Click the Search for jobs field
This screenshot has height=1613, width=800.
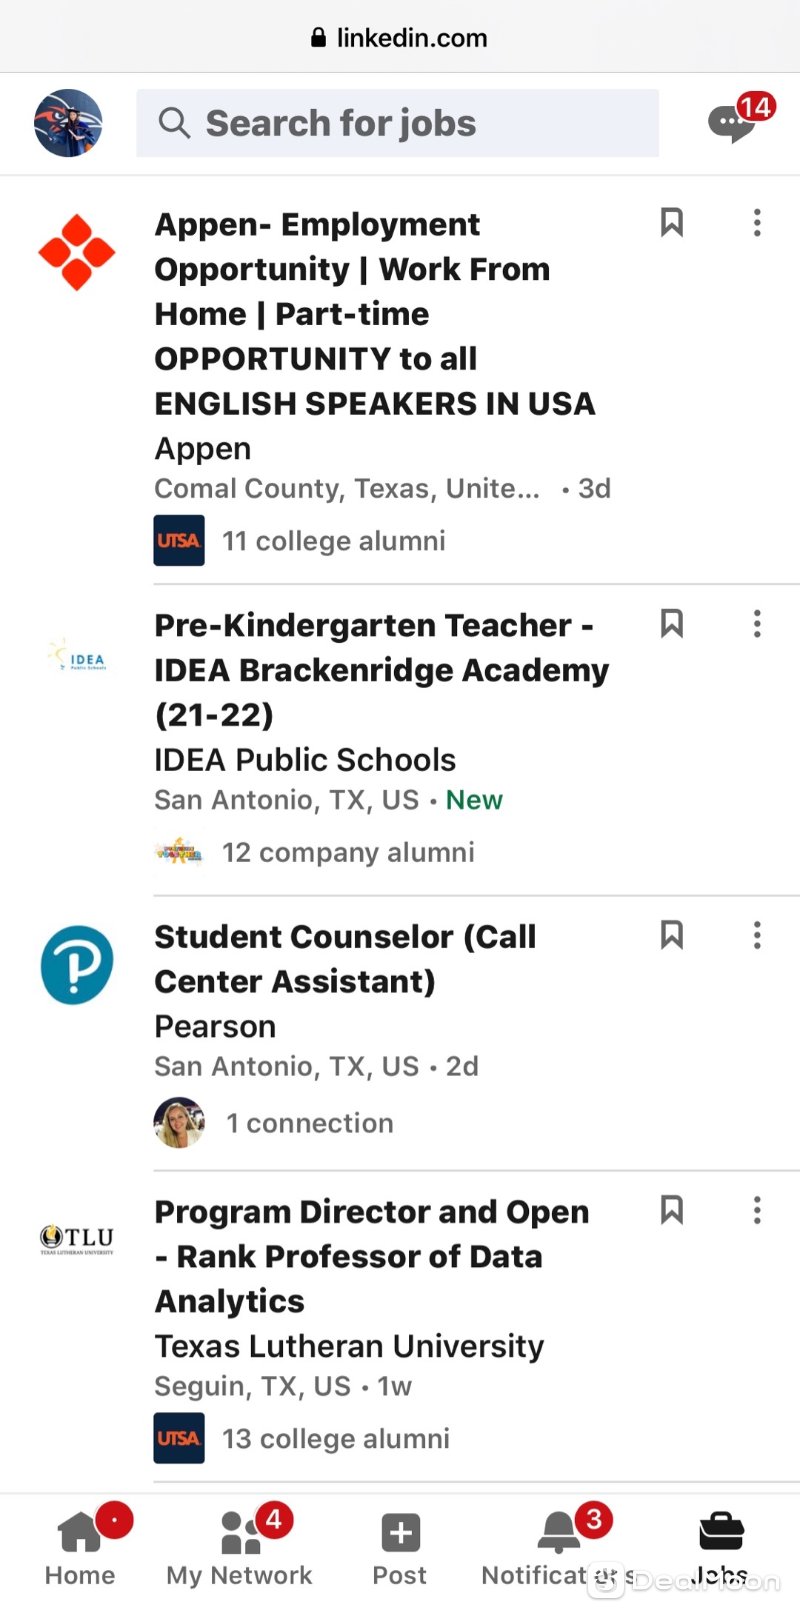(x=397, y=123)
